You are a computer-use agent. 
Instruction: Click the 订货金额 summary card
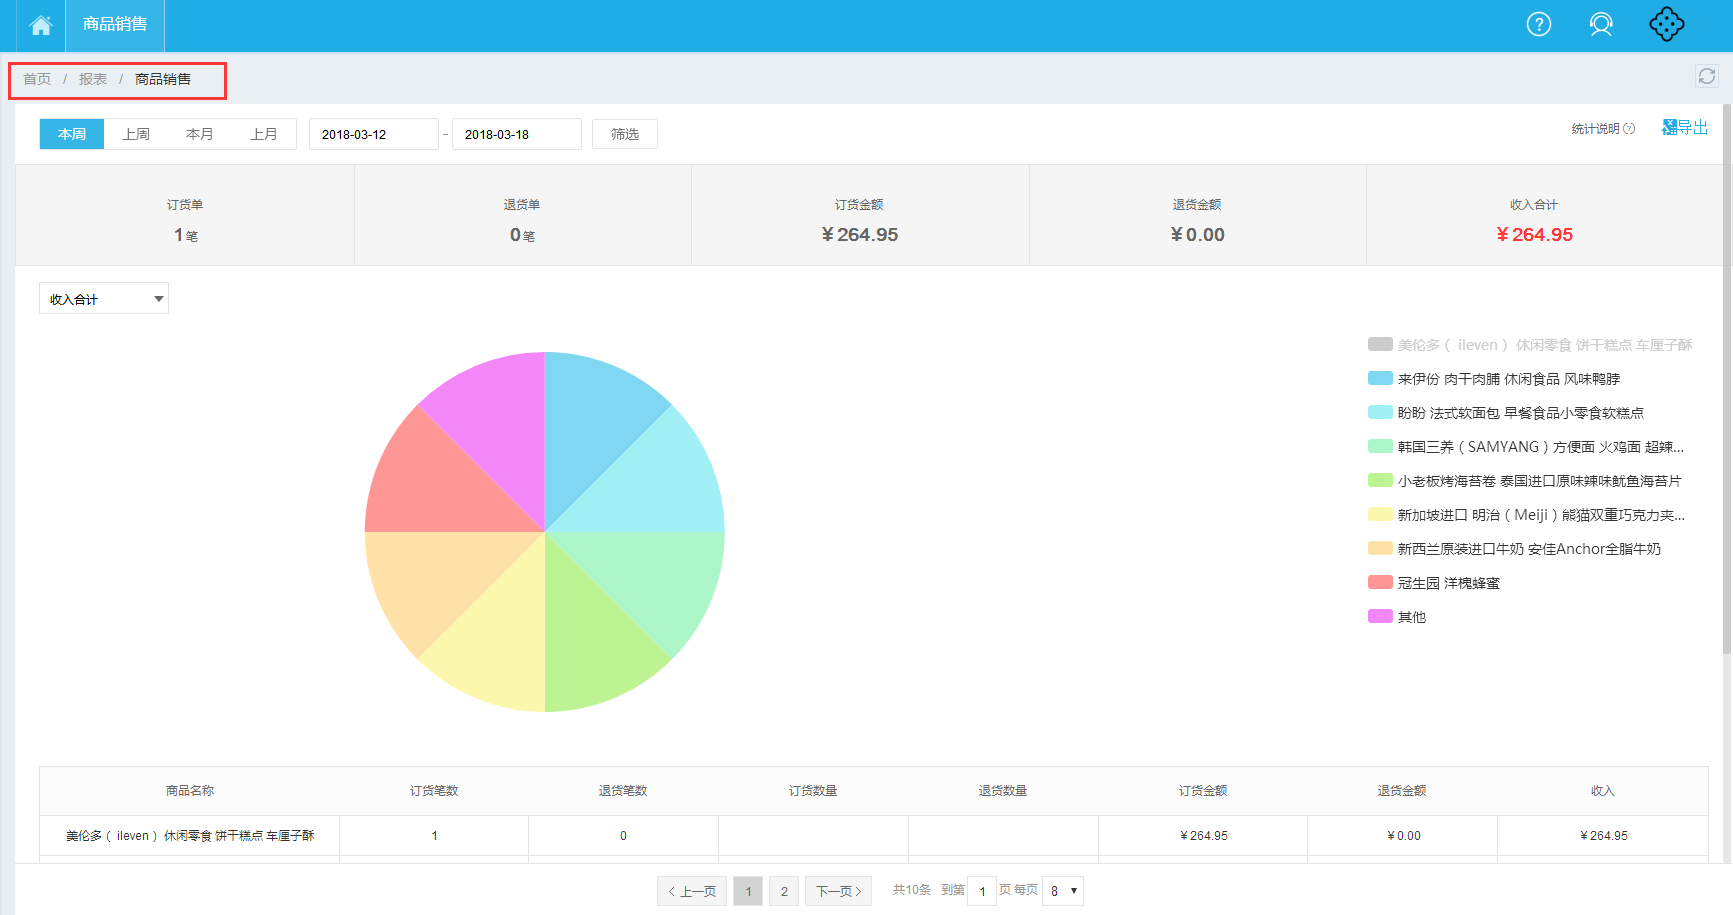860,215
